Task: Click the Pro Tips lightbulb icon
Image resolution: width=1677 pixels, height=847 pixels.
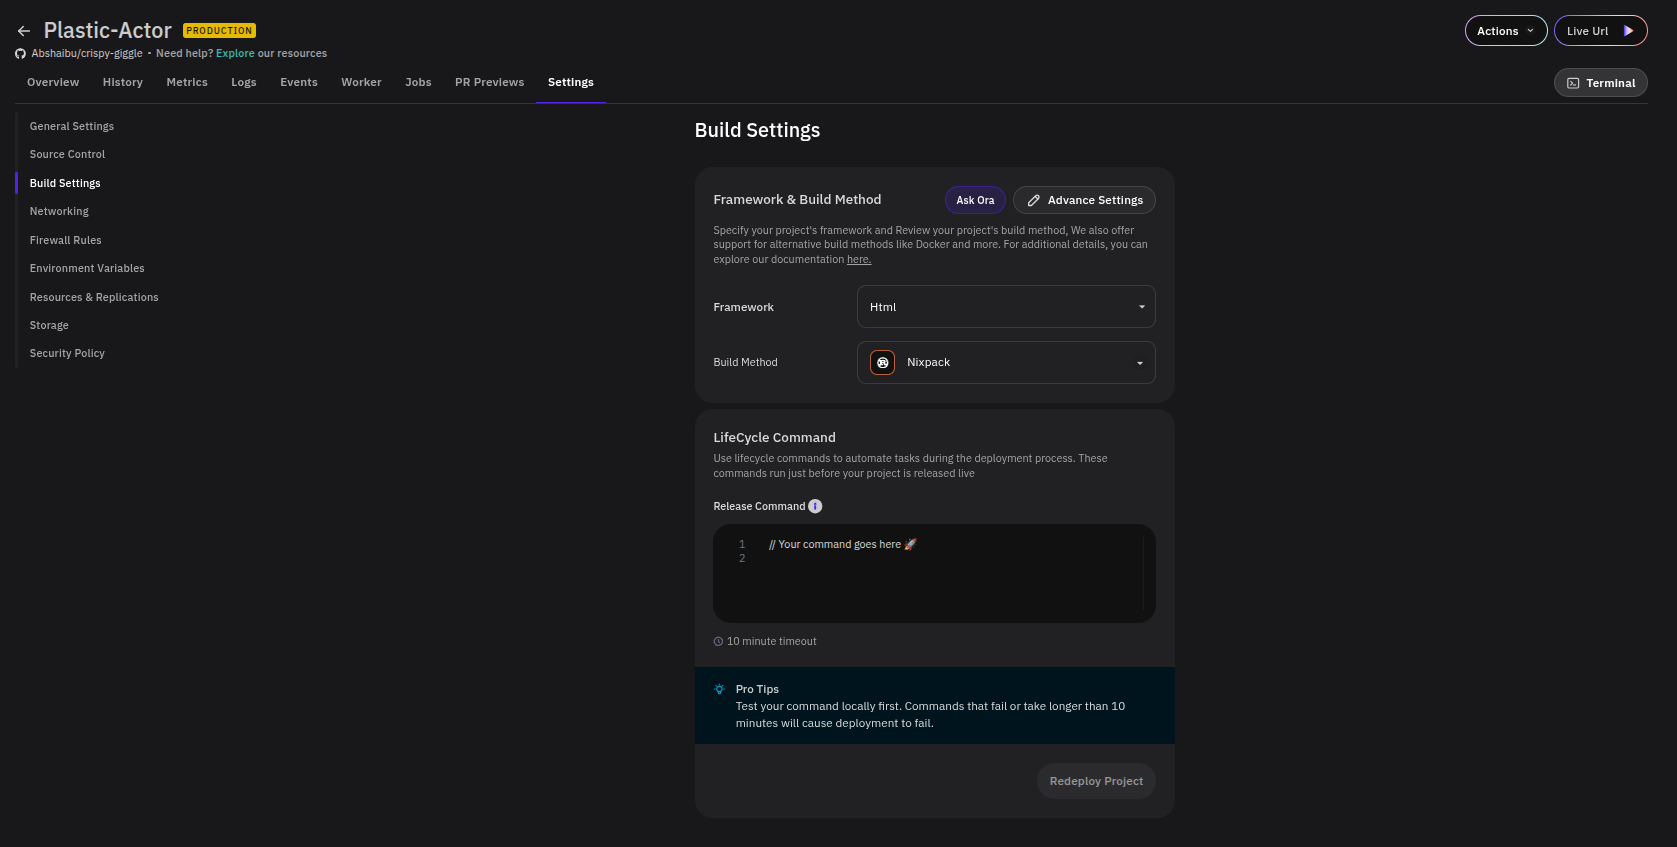Action: pyautogui.click(x=719, y=689)
